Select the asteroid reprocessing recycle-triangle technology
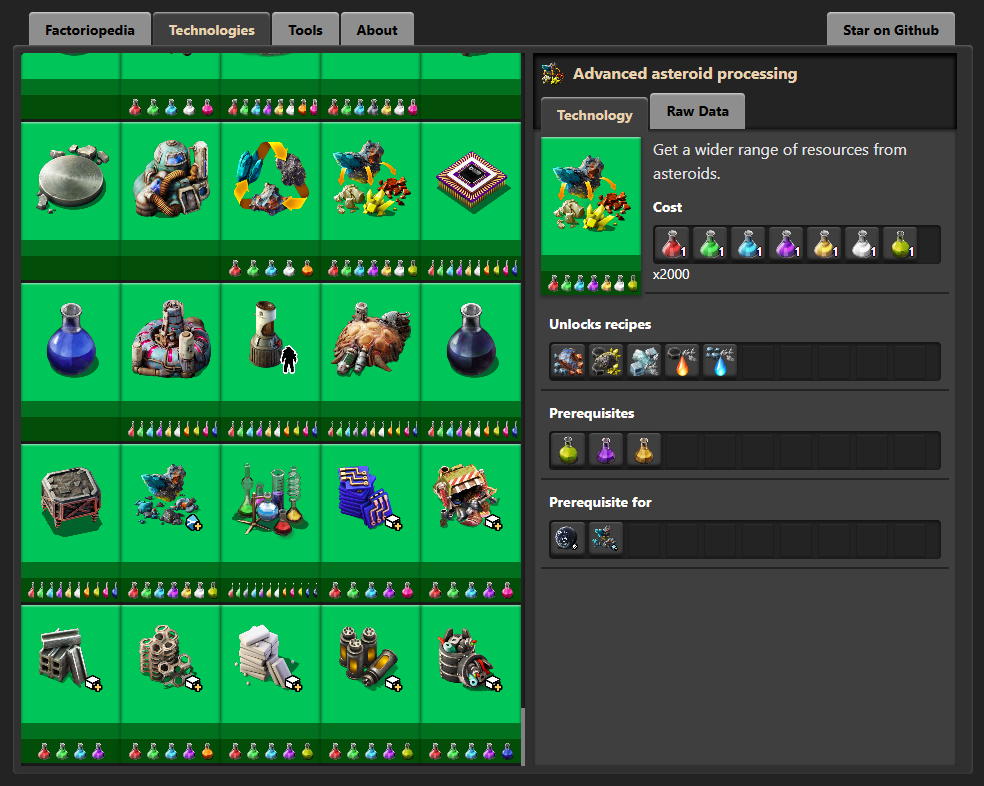Viewport: 984px width, 786px height. 270,201
